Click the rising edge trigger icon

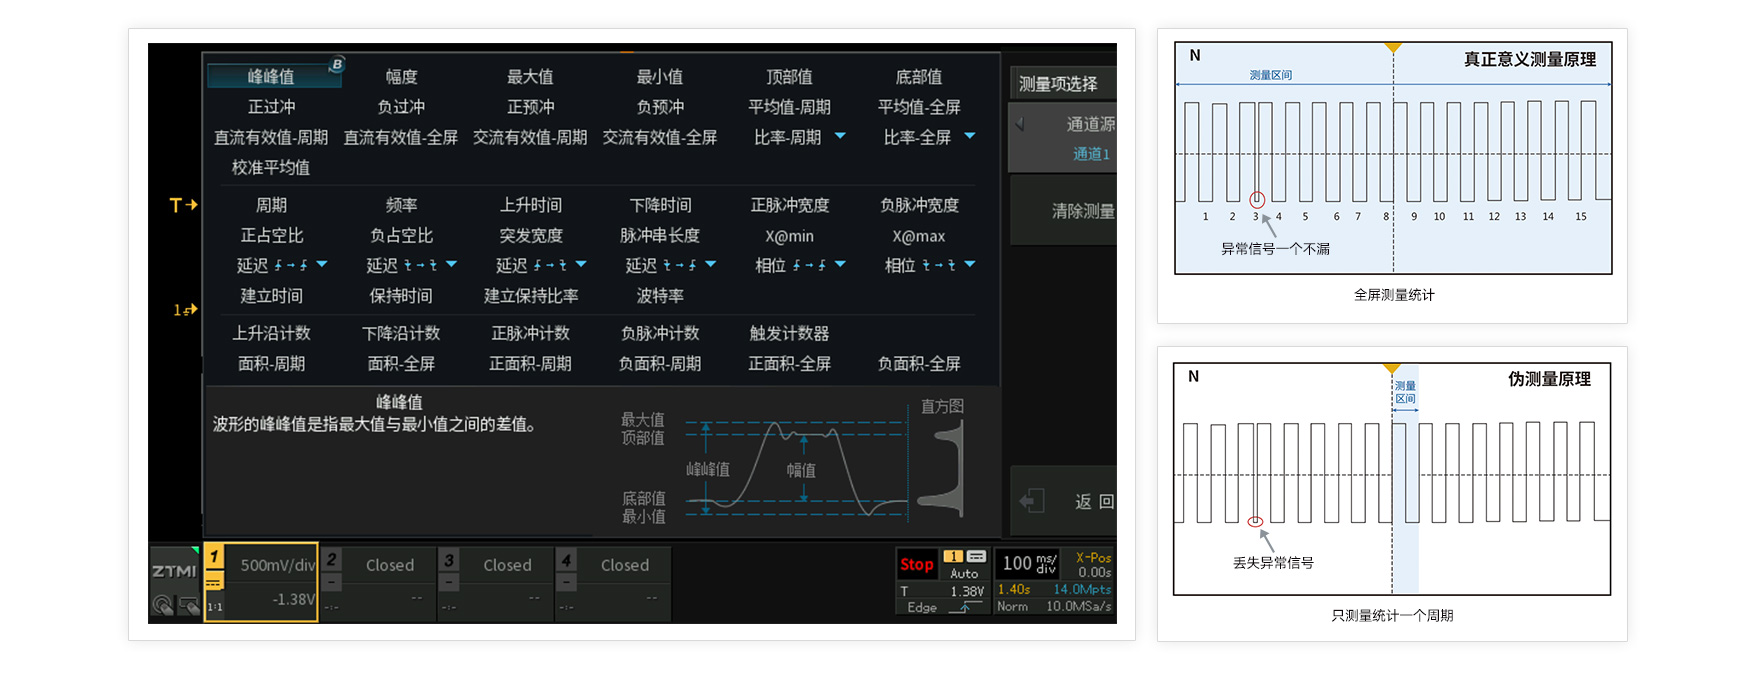[x=964, y=608]
